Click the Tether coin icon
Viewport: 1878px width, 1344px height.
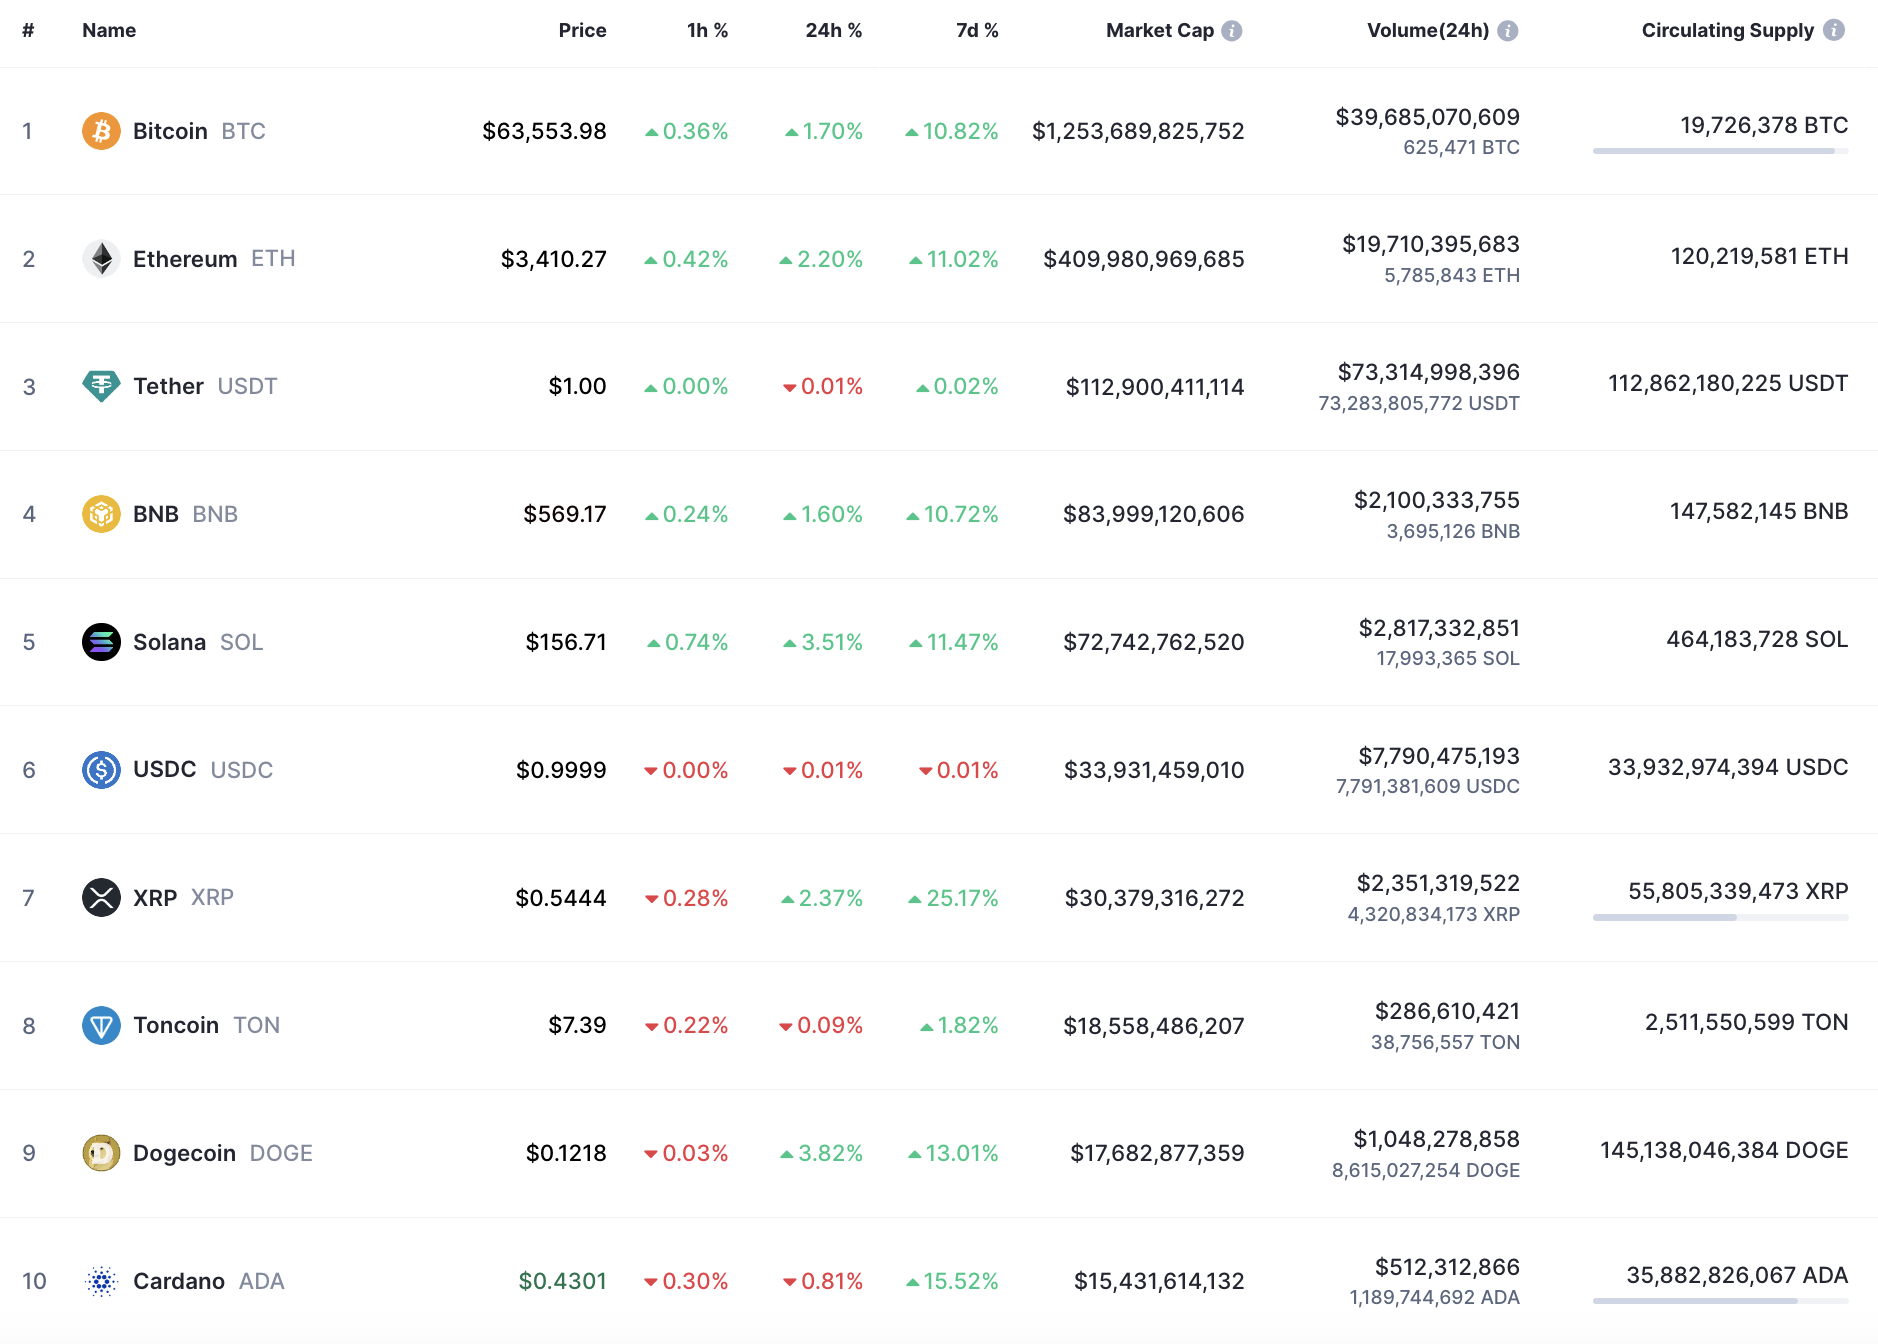(101, 386)
